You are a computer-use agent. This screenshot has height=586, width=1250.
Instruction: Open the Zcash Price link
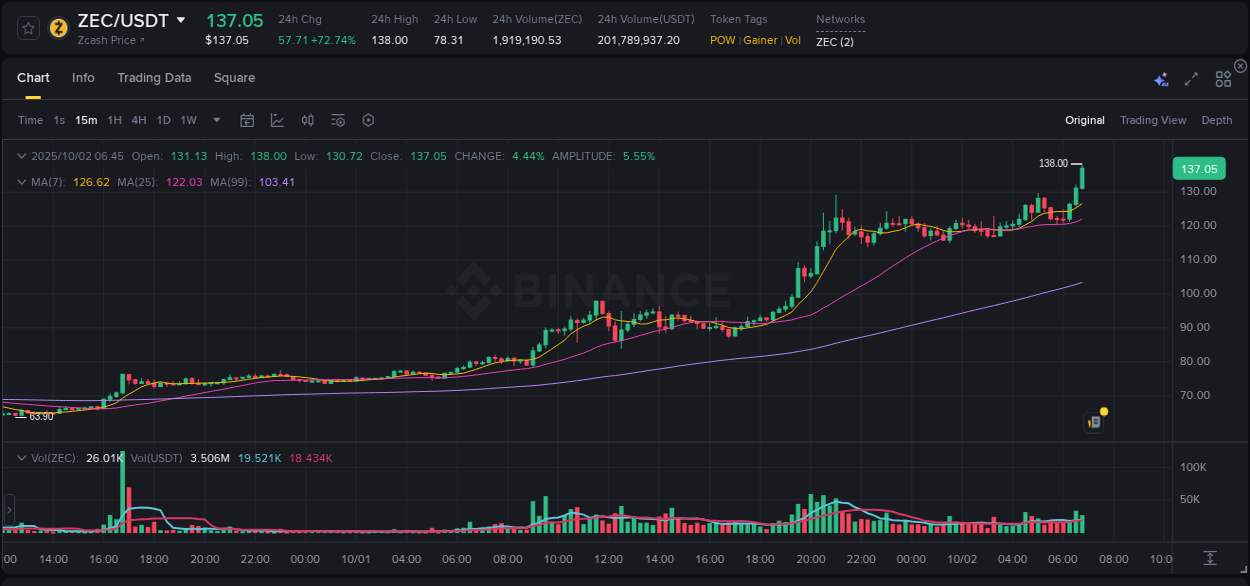pos(106,40)
